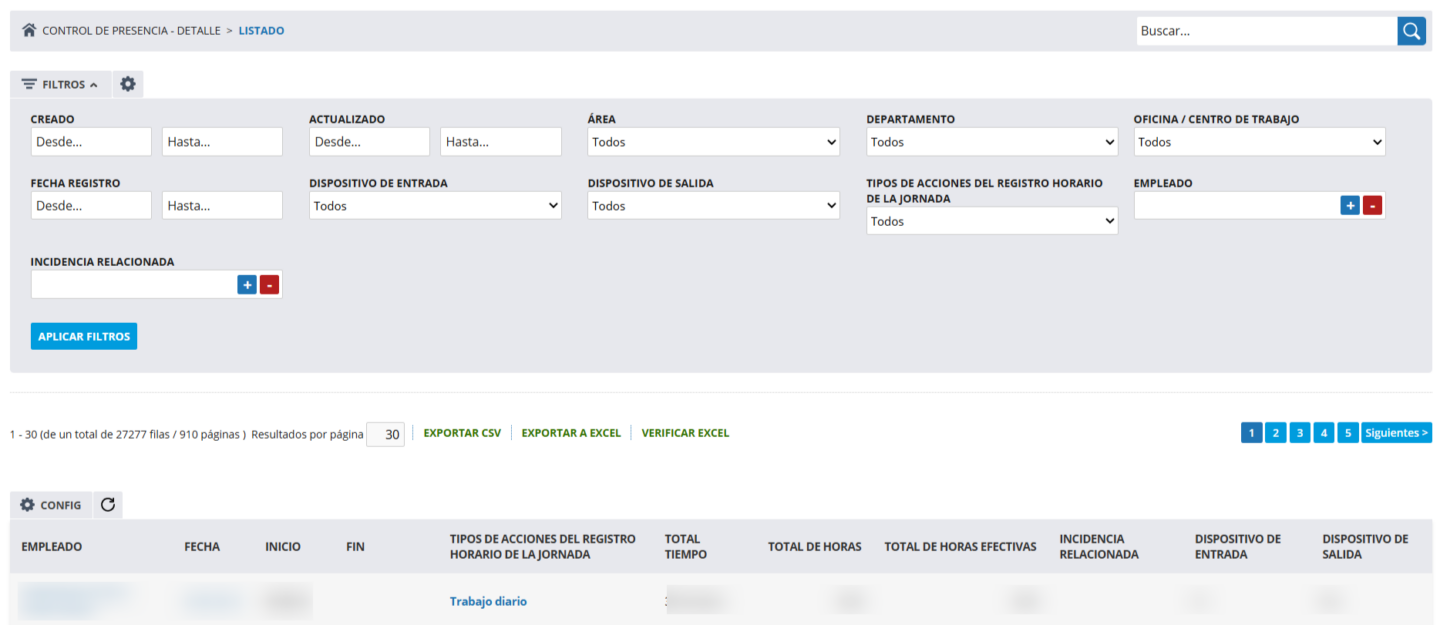This screenshot has width=1440, height=625.
Task: Open the CONFIG gear for the table
Action: tap(51, 505)
